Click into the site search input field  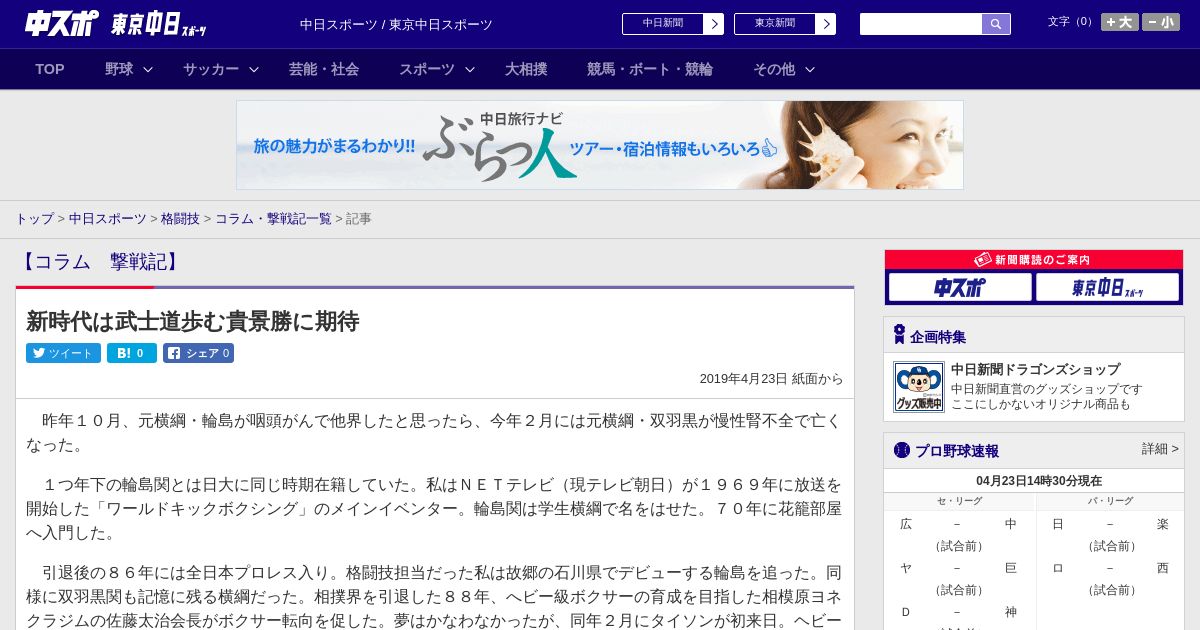921,24
